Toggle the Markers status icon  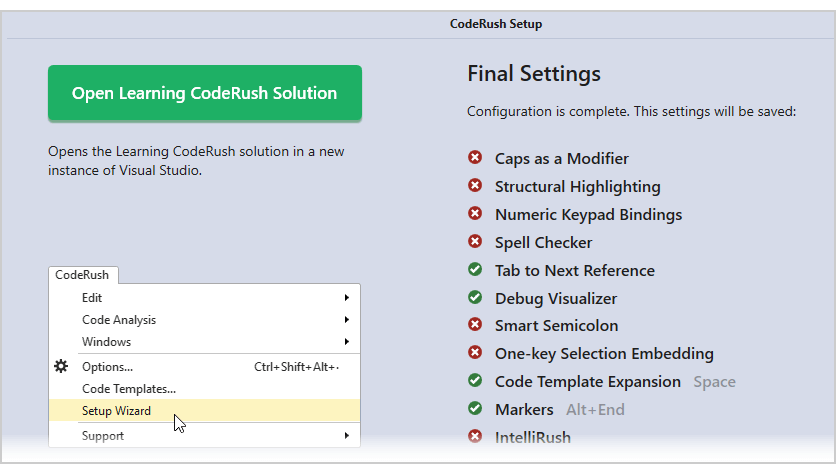[475, 409]
